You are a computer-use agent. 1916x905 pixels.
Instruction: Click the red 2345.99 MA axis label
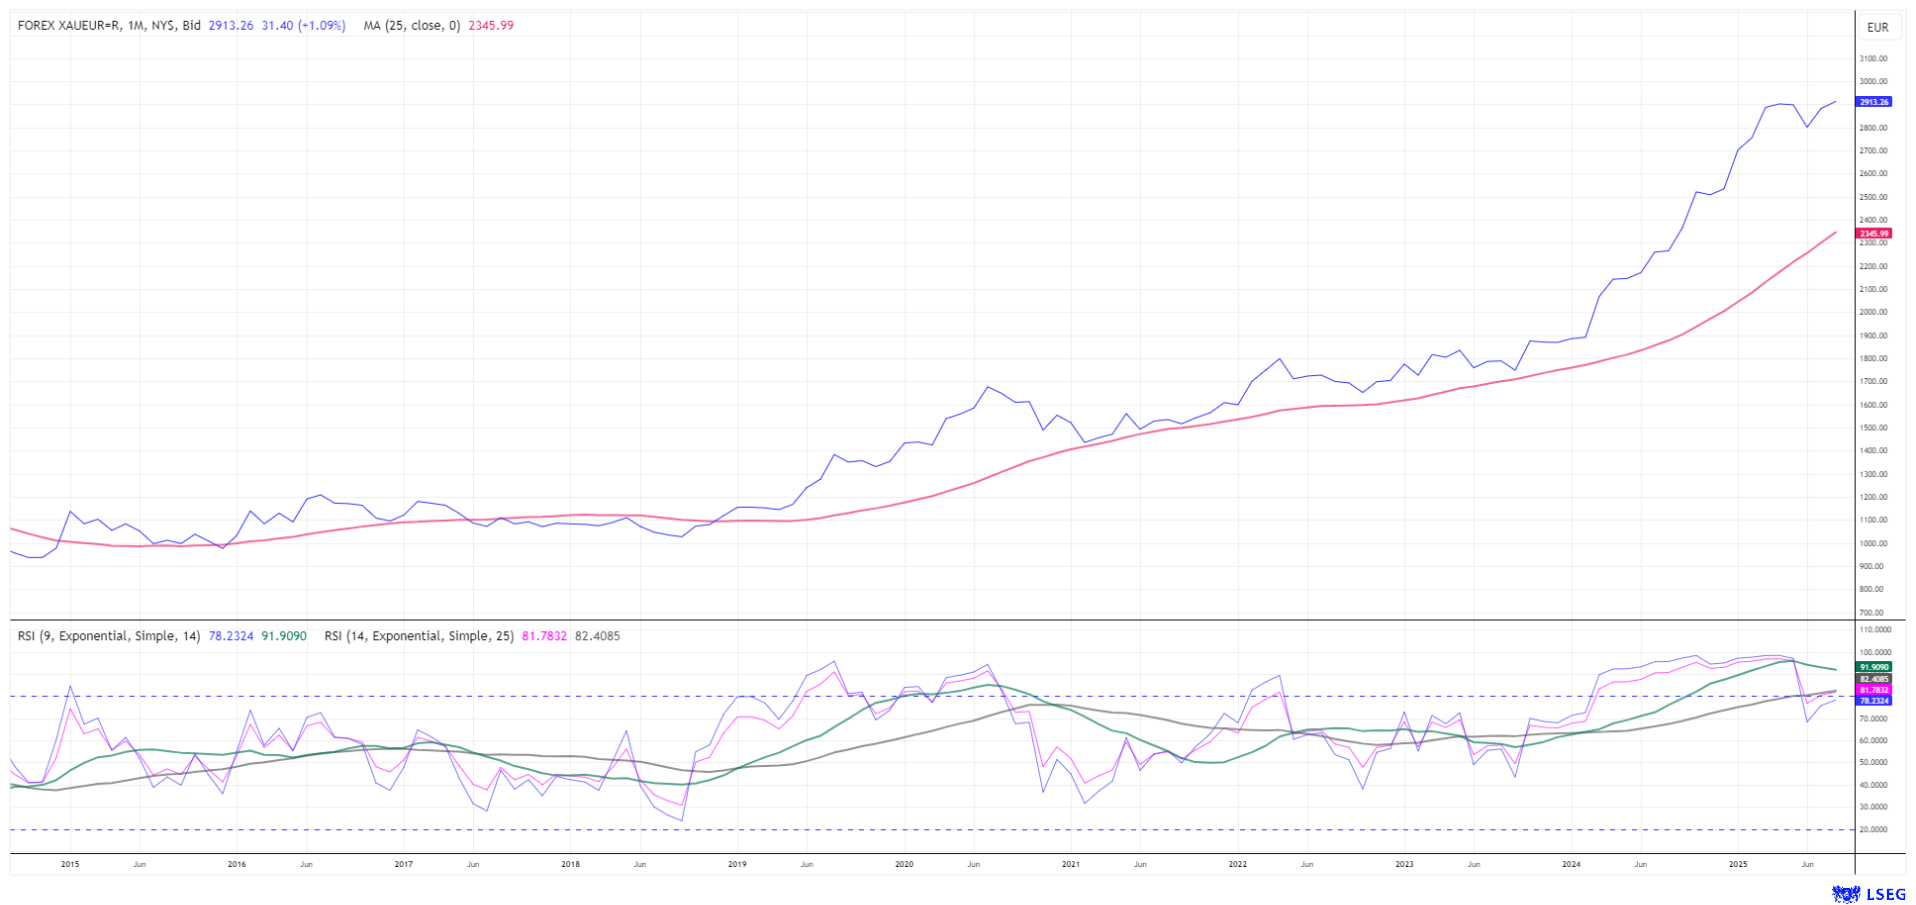tap(1873, 233)
